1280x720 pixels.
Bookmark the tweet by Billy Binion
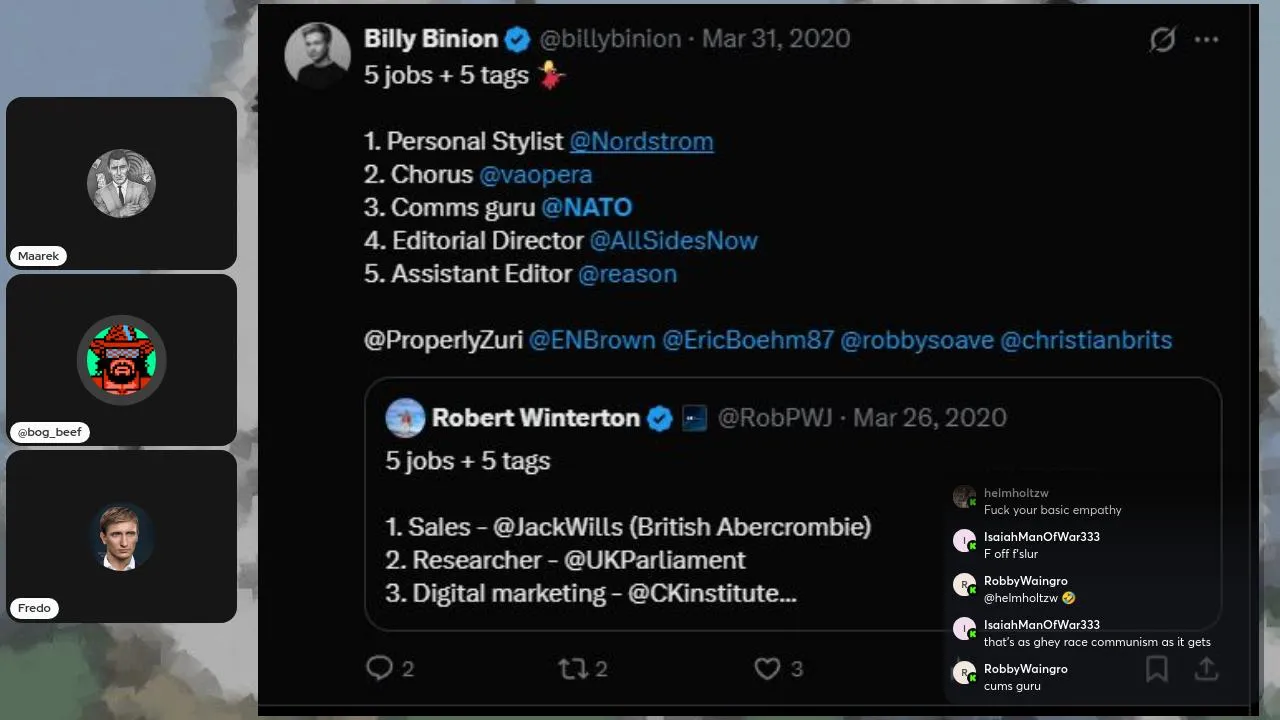pyautogui.click(x=1156, y=668)
